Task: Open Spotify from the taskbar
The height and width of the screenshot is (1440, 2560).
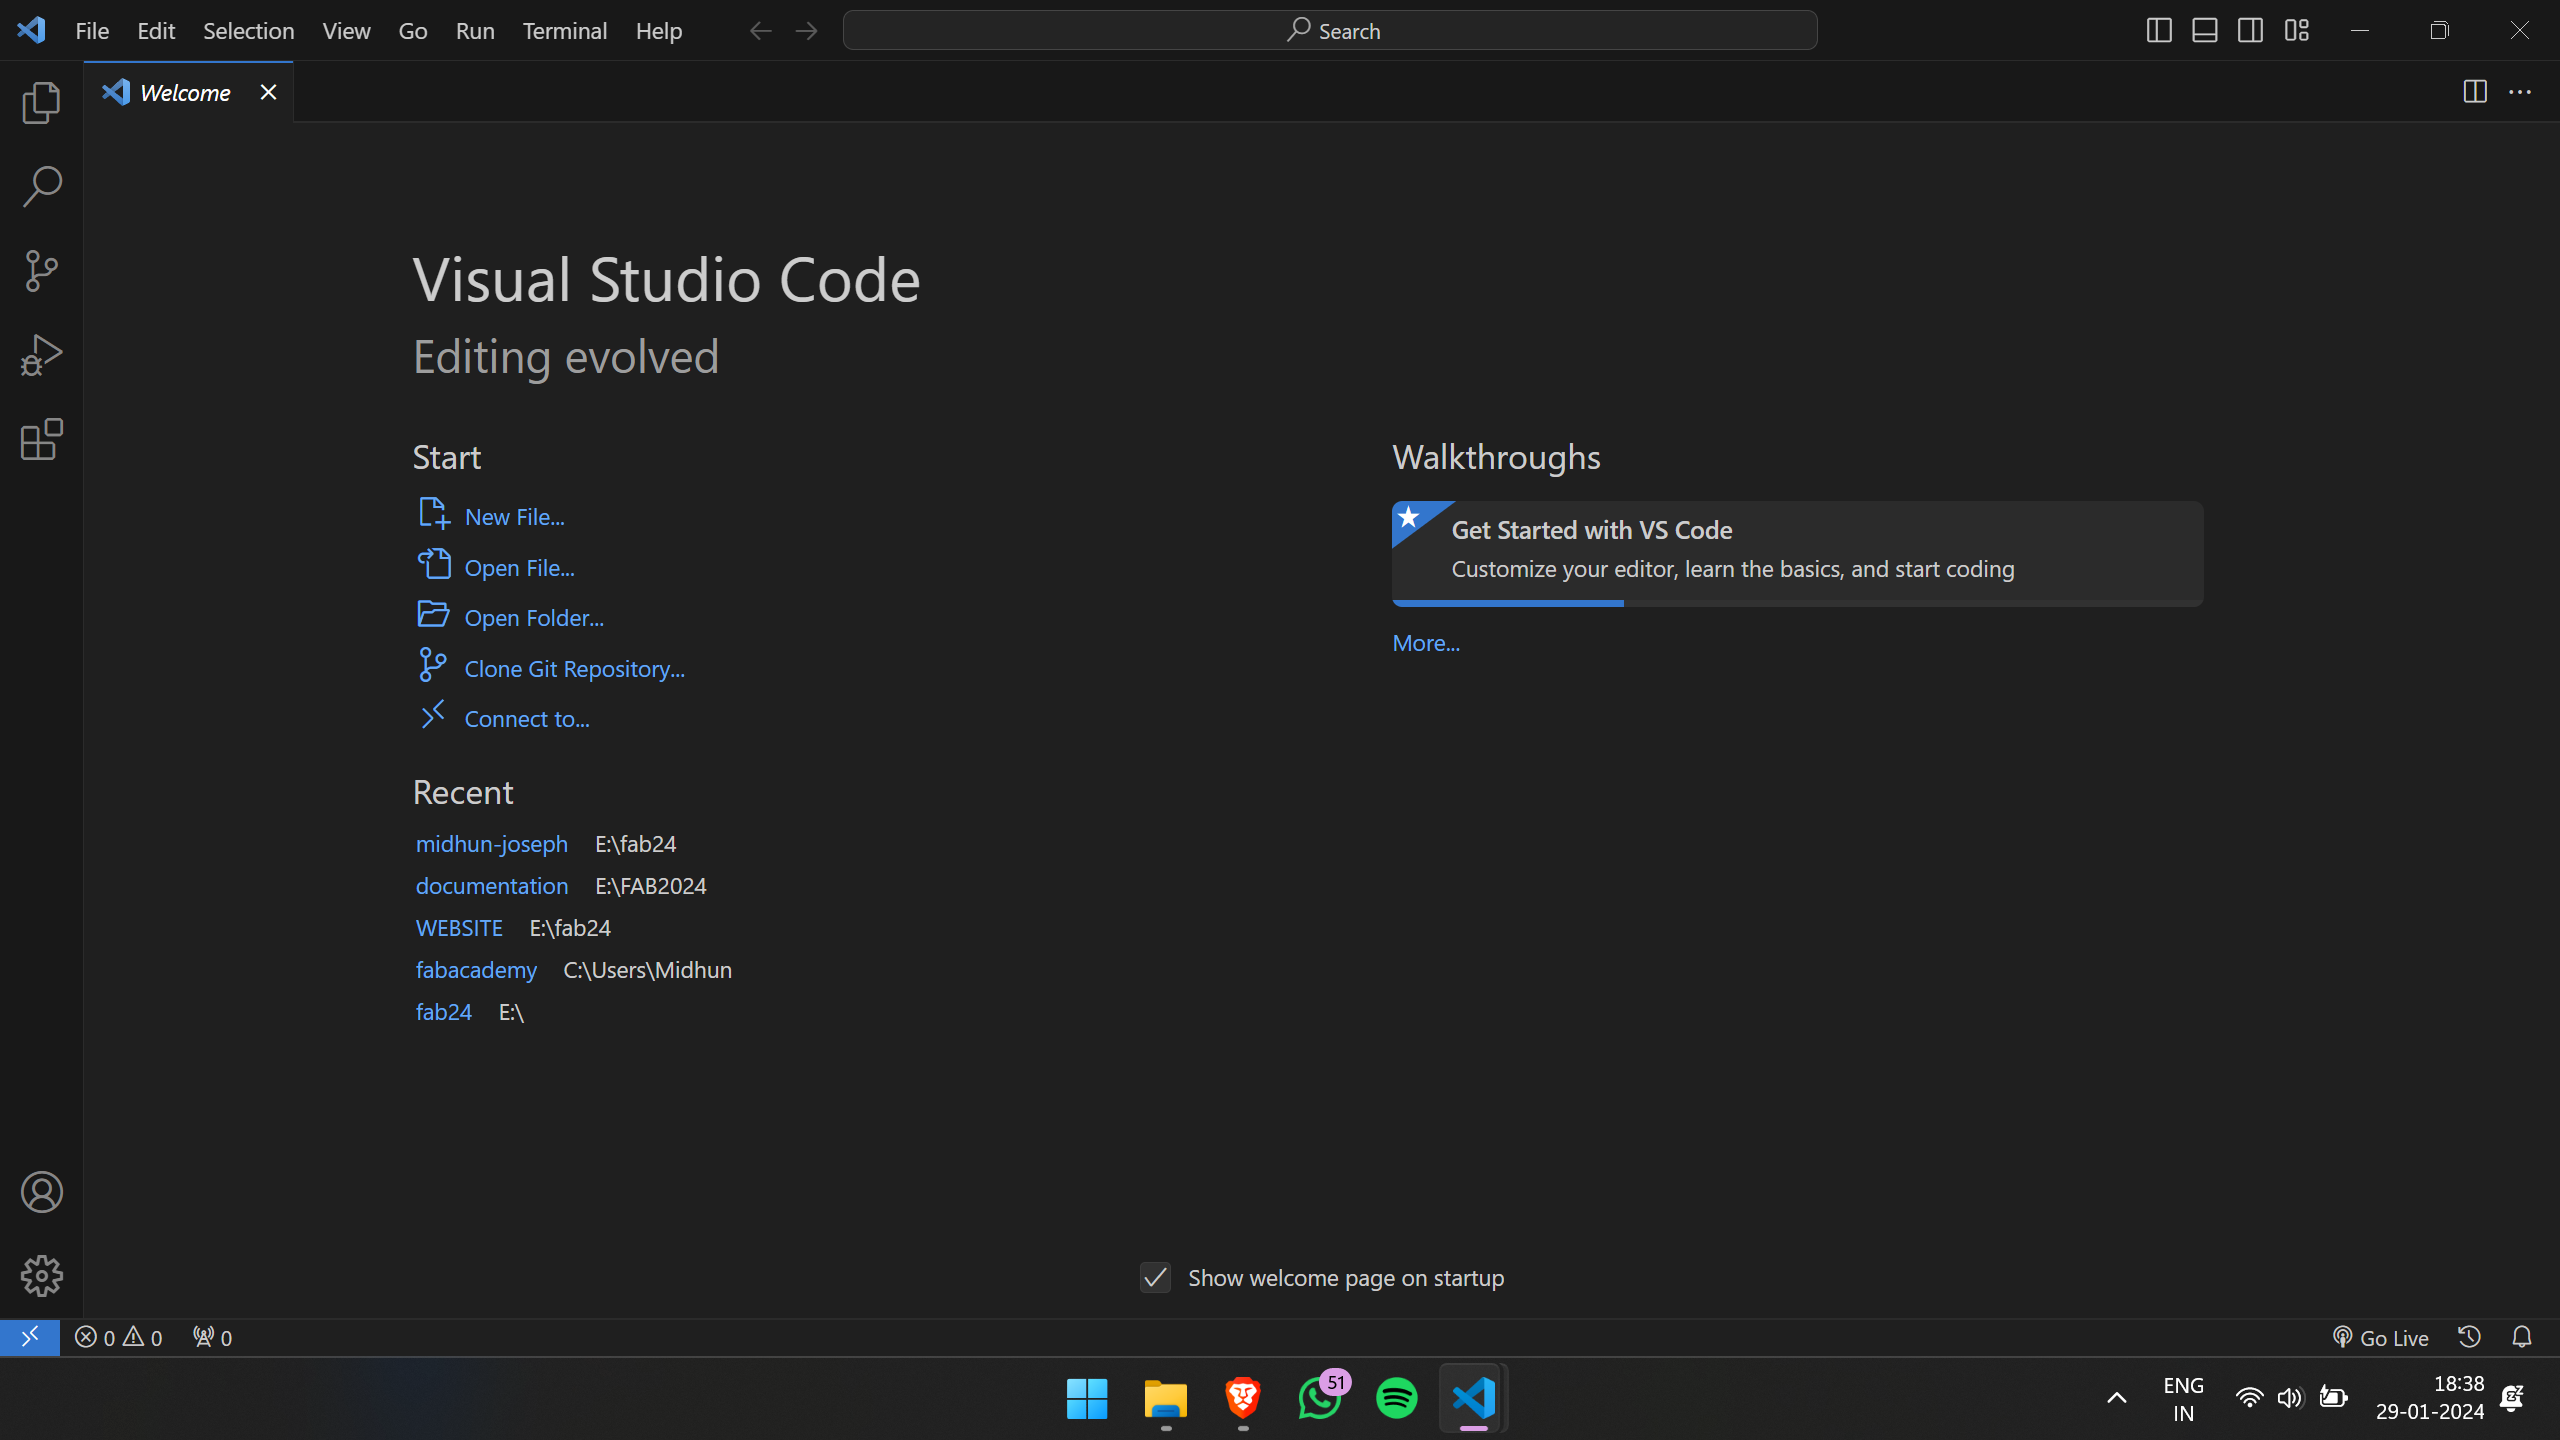Action: 1397,1398
